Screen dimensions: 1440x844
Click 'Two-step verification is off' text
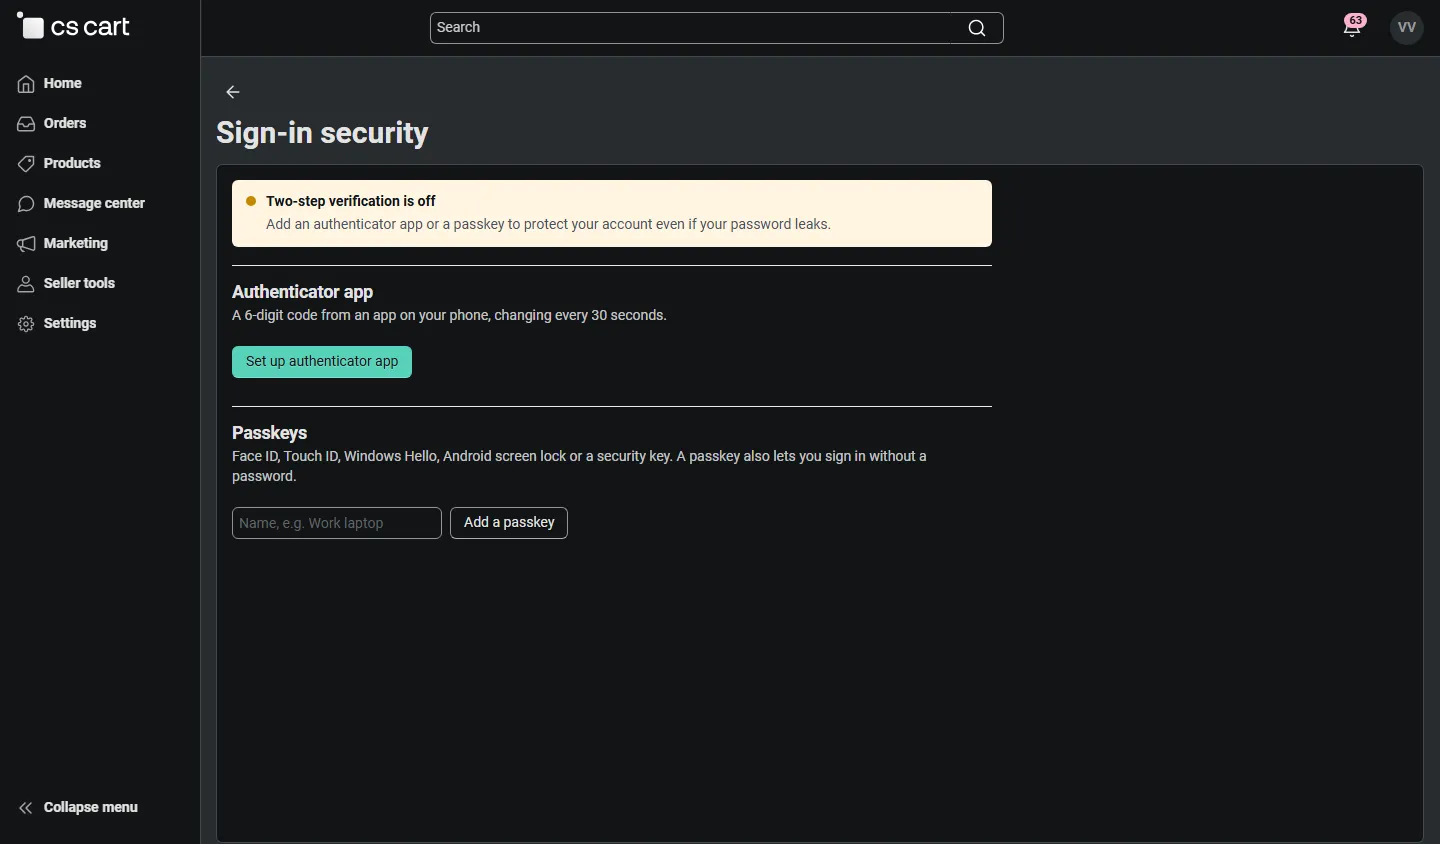tap(351, 201)
